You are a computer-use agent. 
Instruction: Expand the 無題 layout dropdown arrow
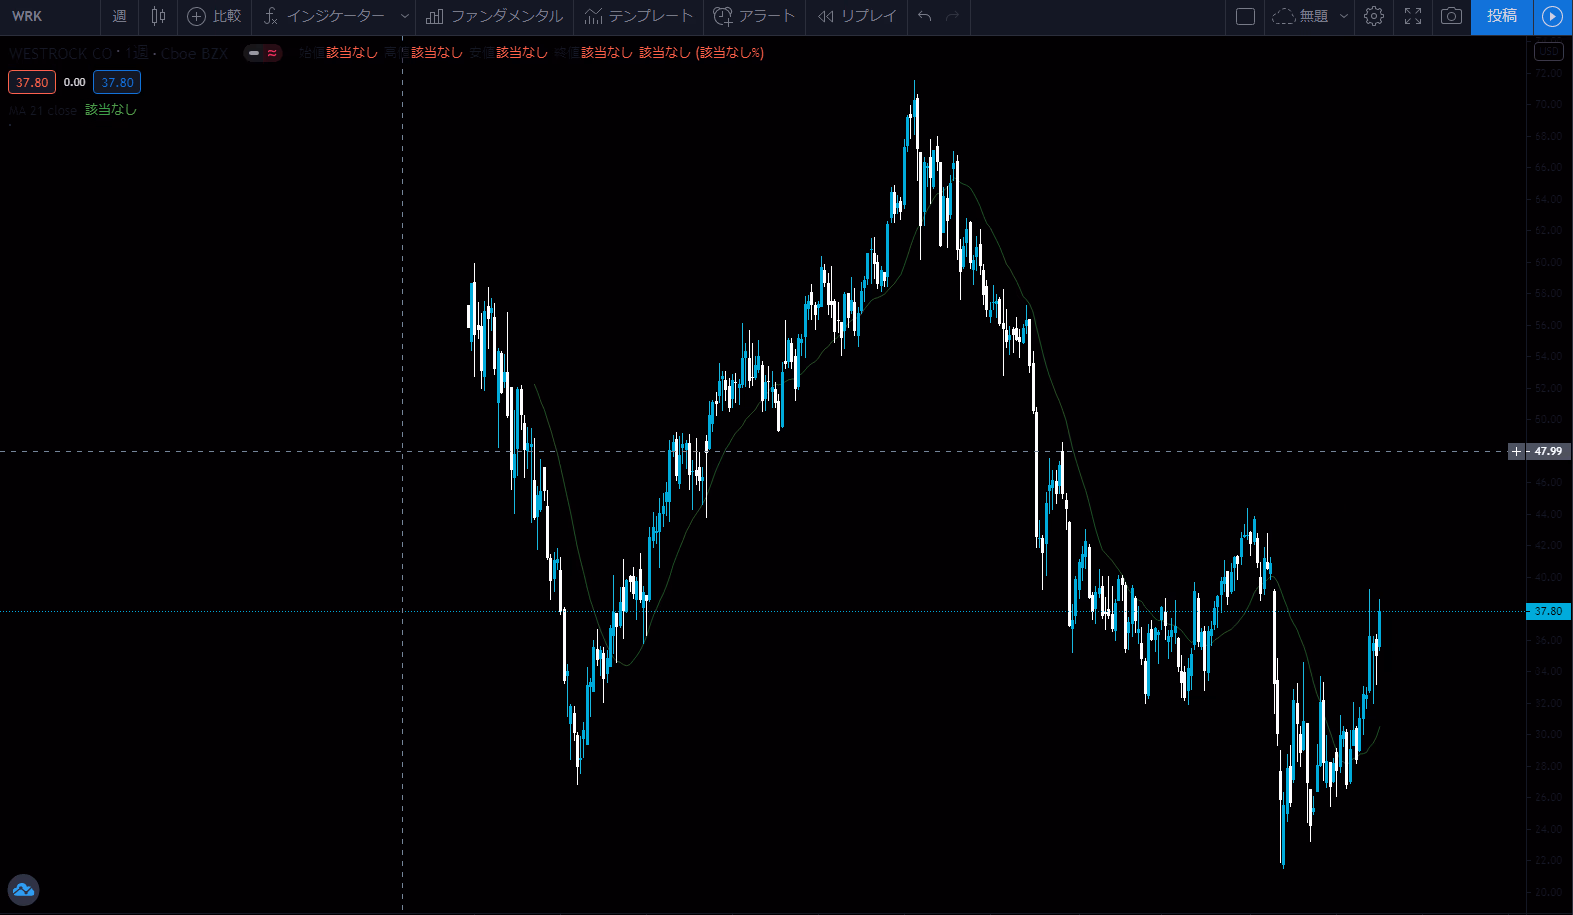click(x=1344, y=16)
